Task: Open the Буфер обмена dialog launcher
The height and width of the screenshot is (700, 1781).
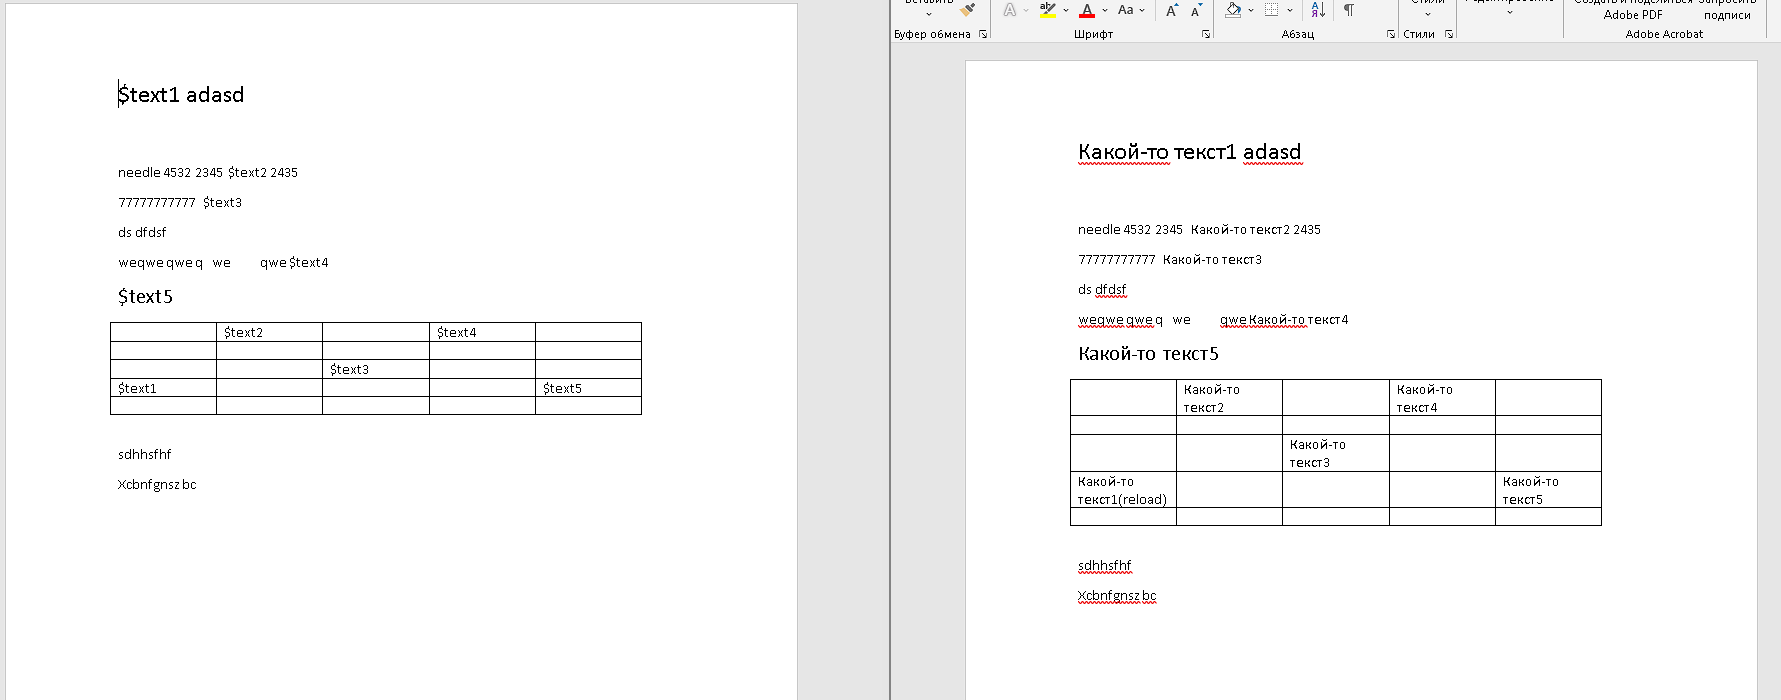Action: click(x=983, y=34)
